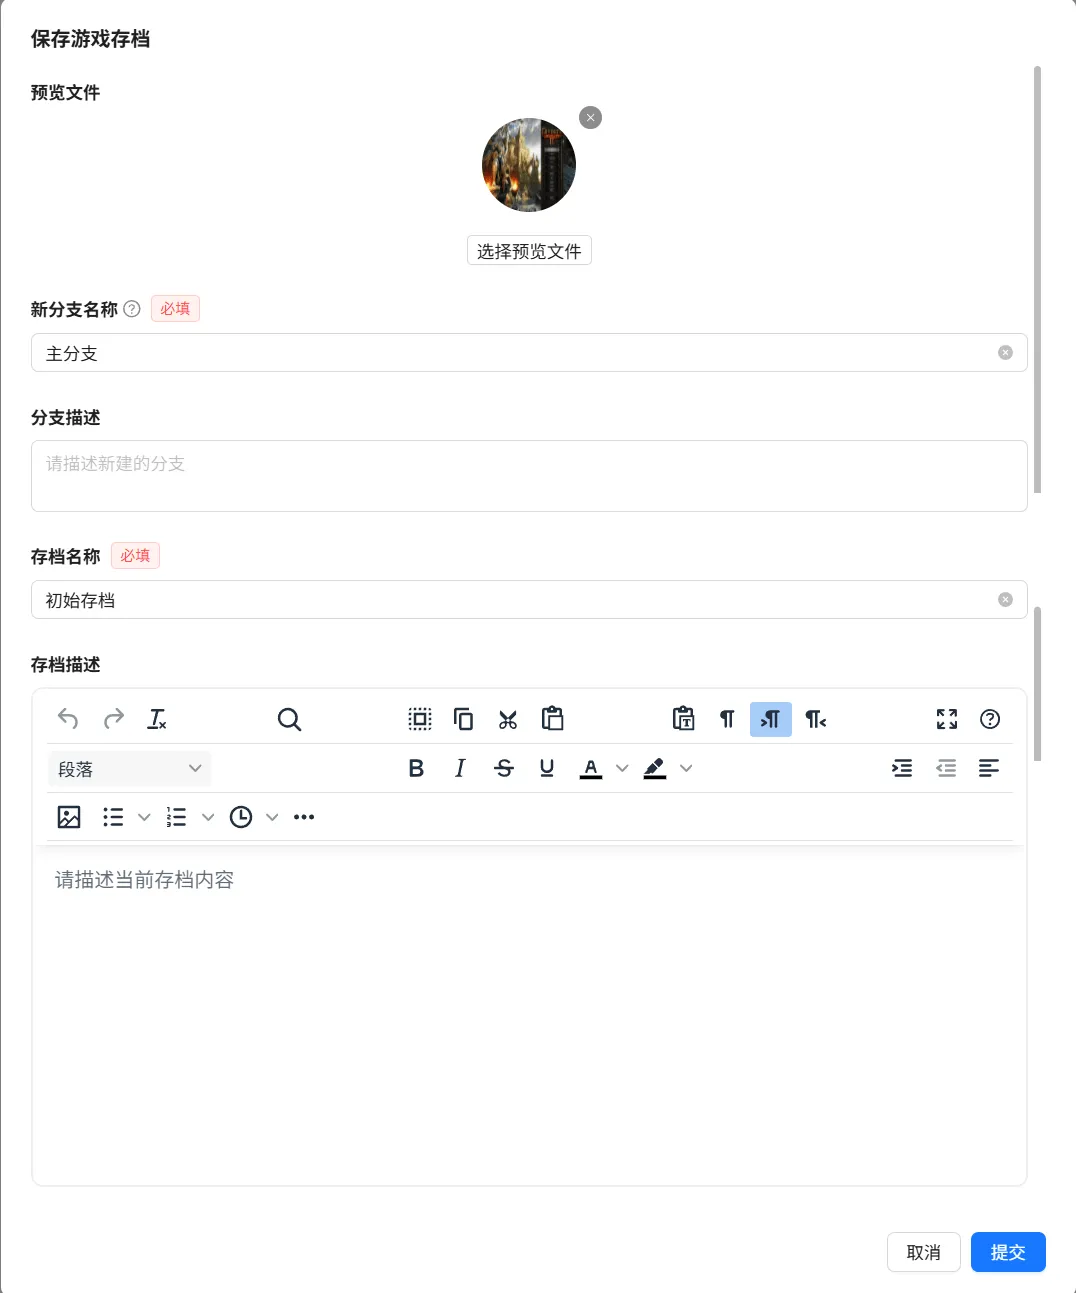Open the more options ellipsis menu
1076x1293 pixels.
pos(304,817)
